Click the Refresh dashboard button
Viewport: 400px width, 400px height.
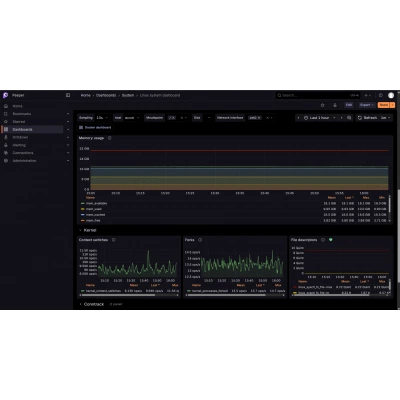367,118
